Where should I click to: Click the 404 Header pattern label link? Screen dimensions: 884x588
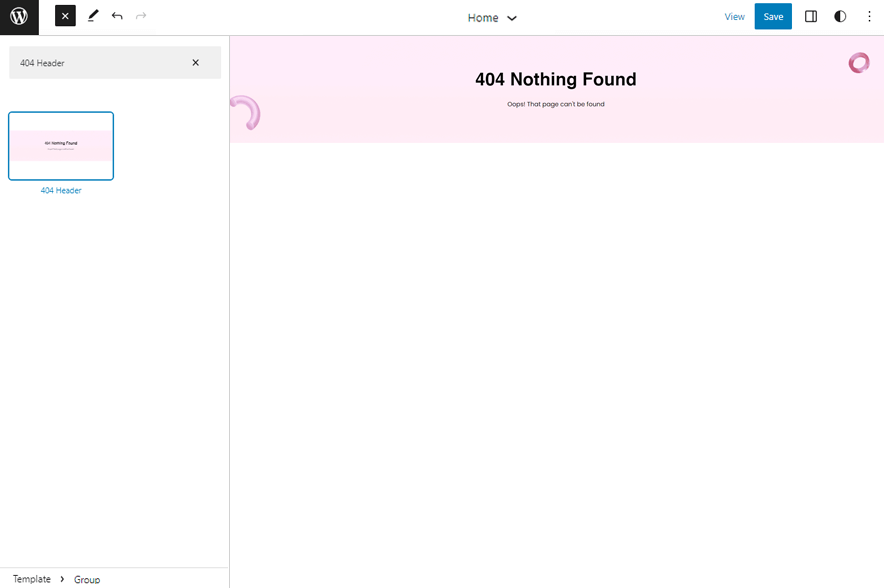pyautogui.click(x=60, y=190)
